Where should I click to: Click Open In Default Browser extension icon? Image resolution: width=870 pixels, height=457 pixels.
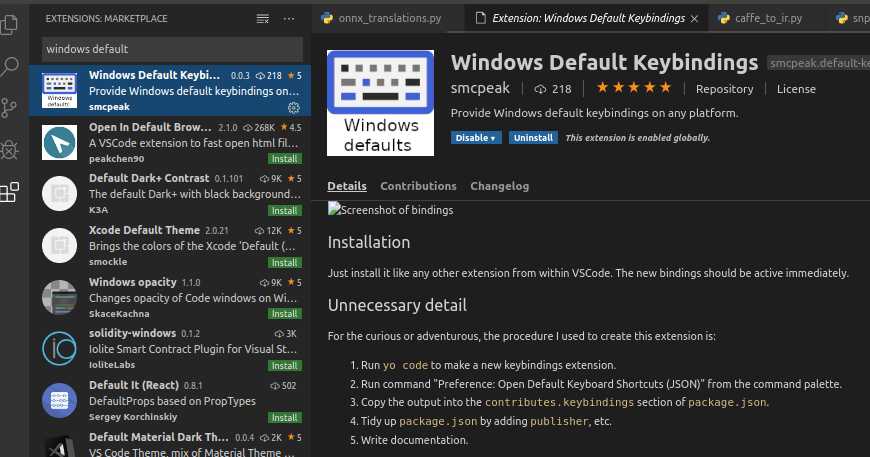(59, 143)
